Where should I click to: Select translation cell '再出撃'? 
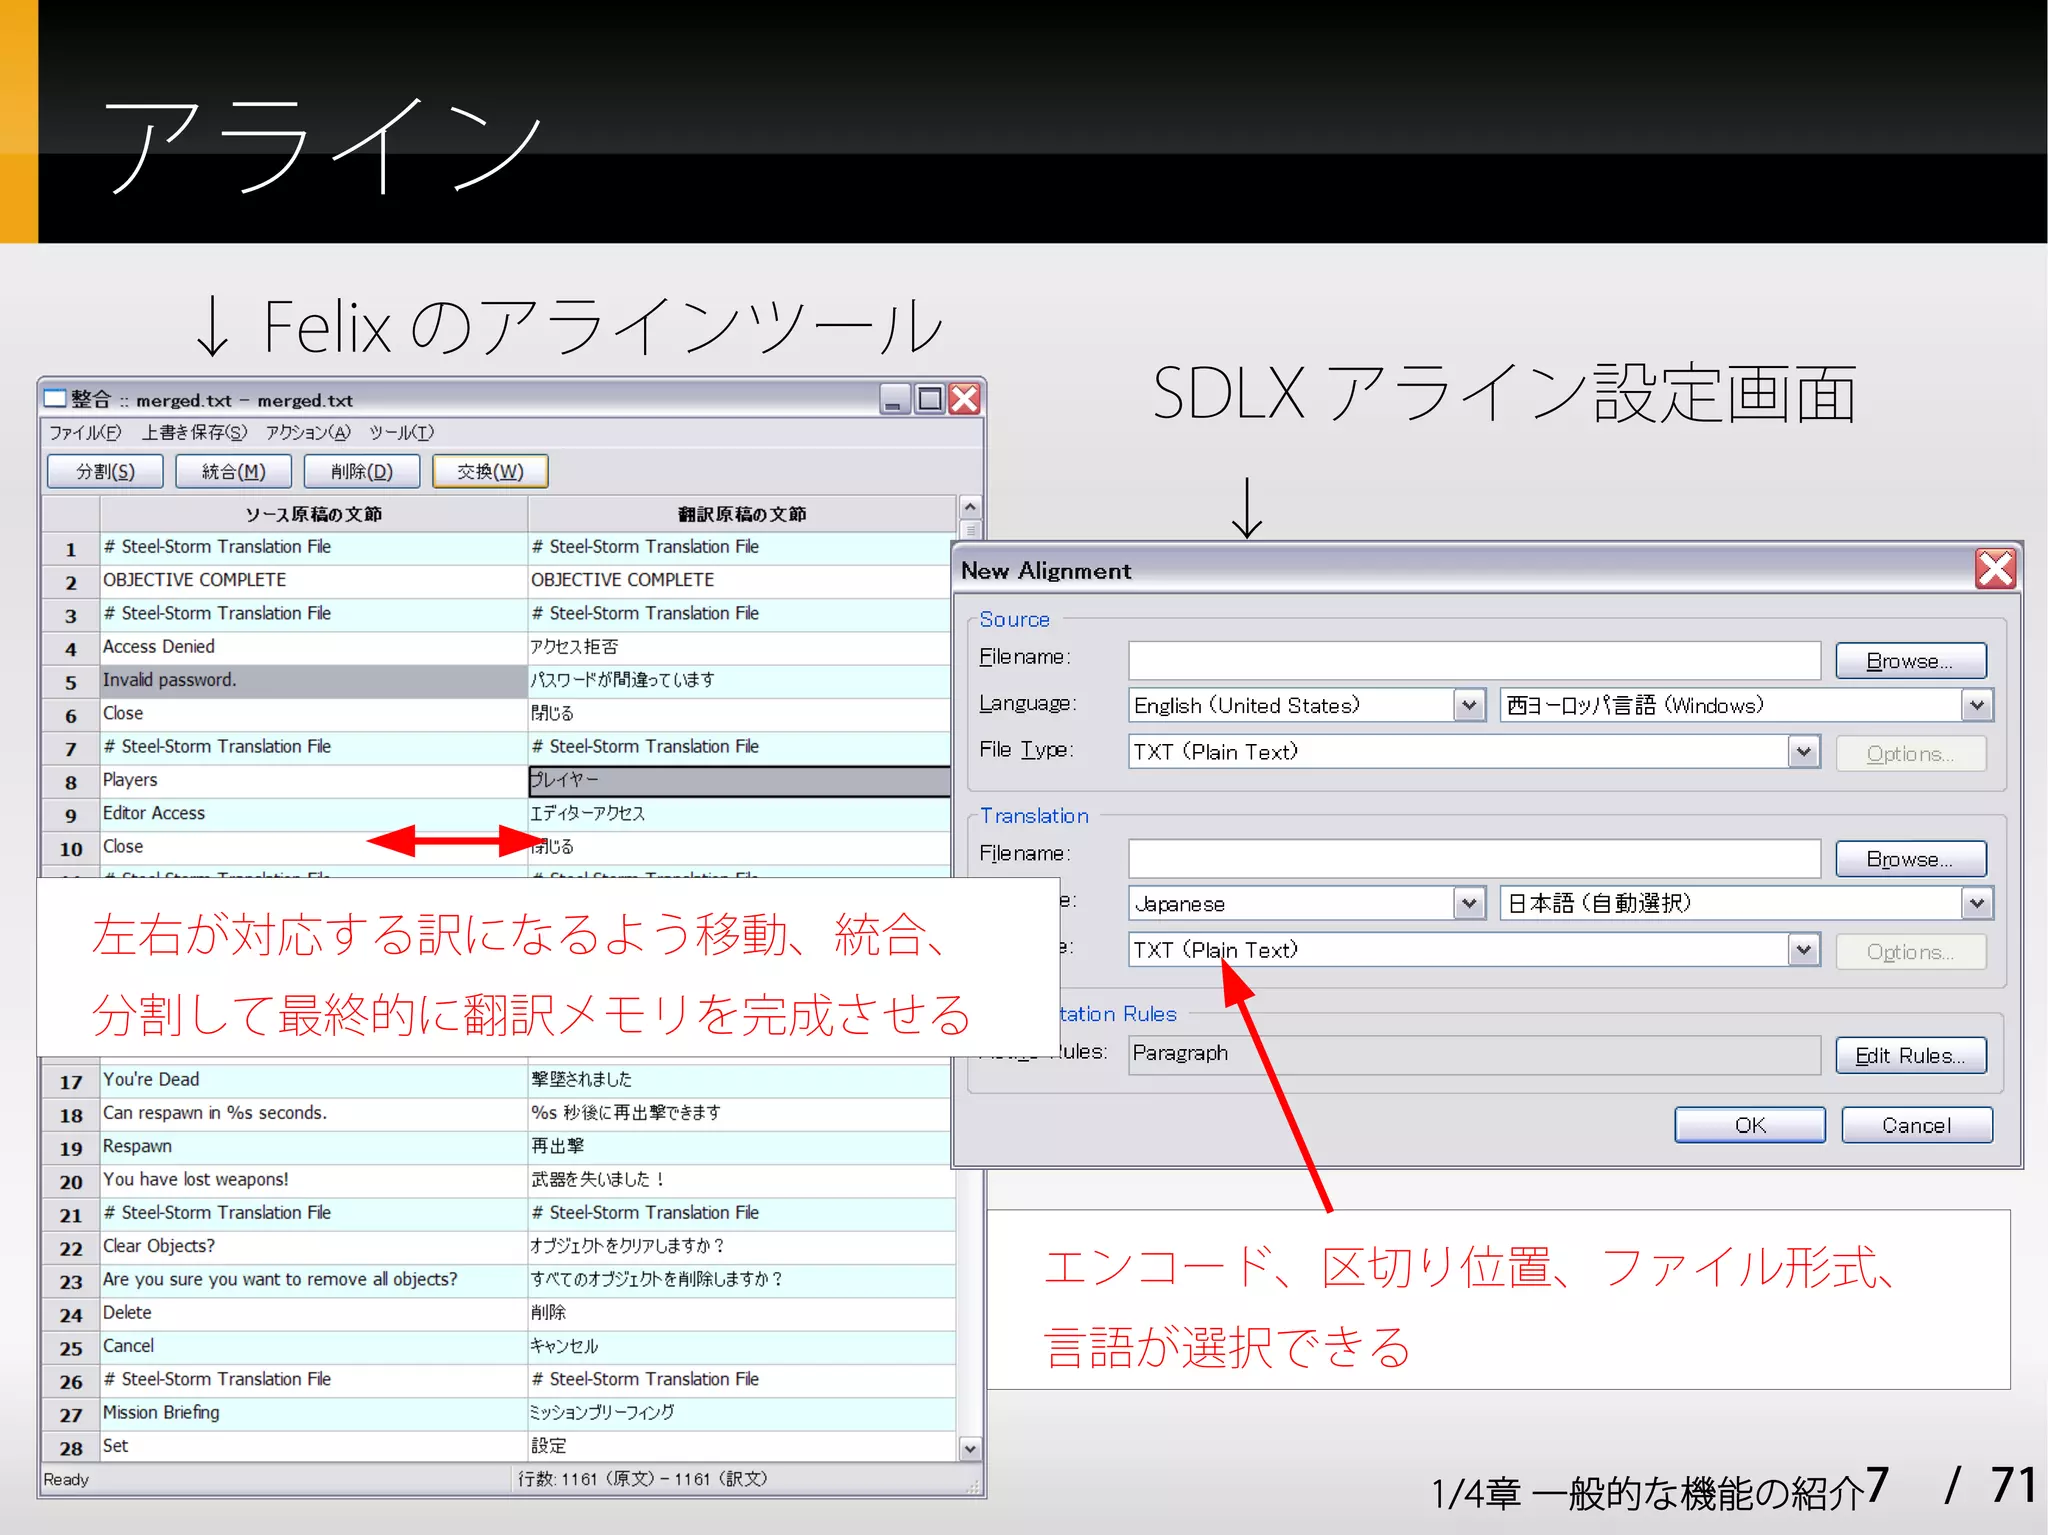tap(742, 1147)
